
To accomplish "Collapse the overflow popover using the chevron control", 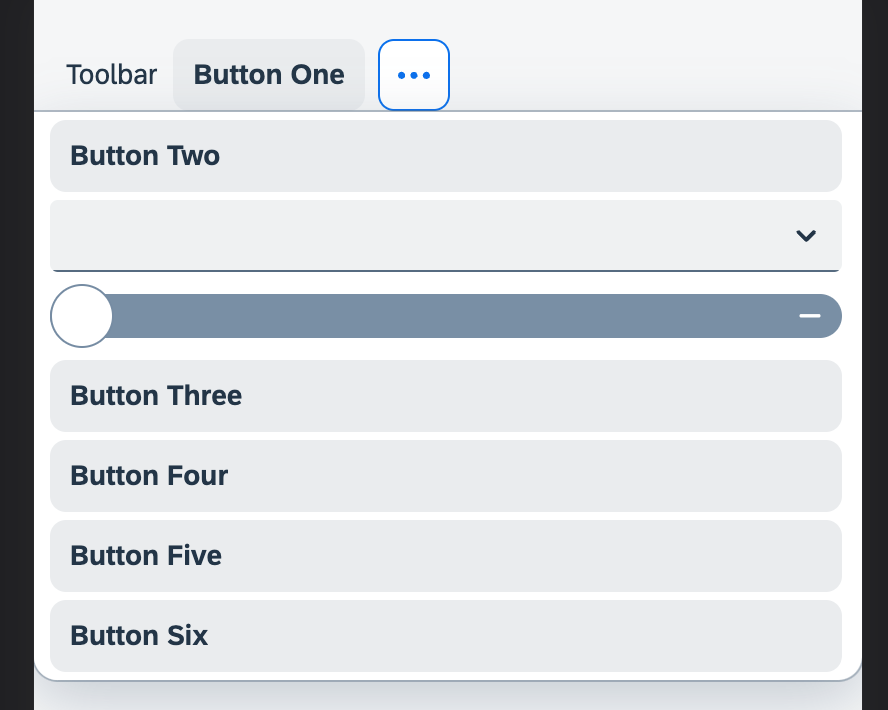I will pyautogui.click(x=805, y=236).
